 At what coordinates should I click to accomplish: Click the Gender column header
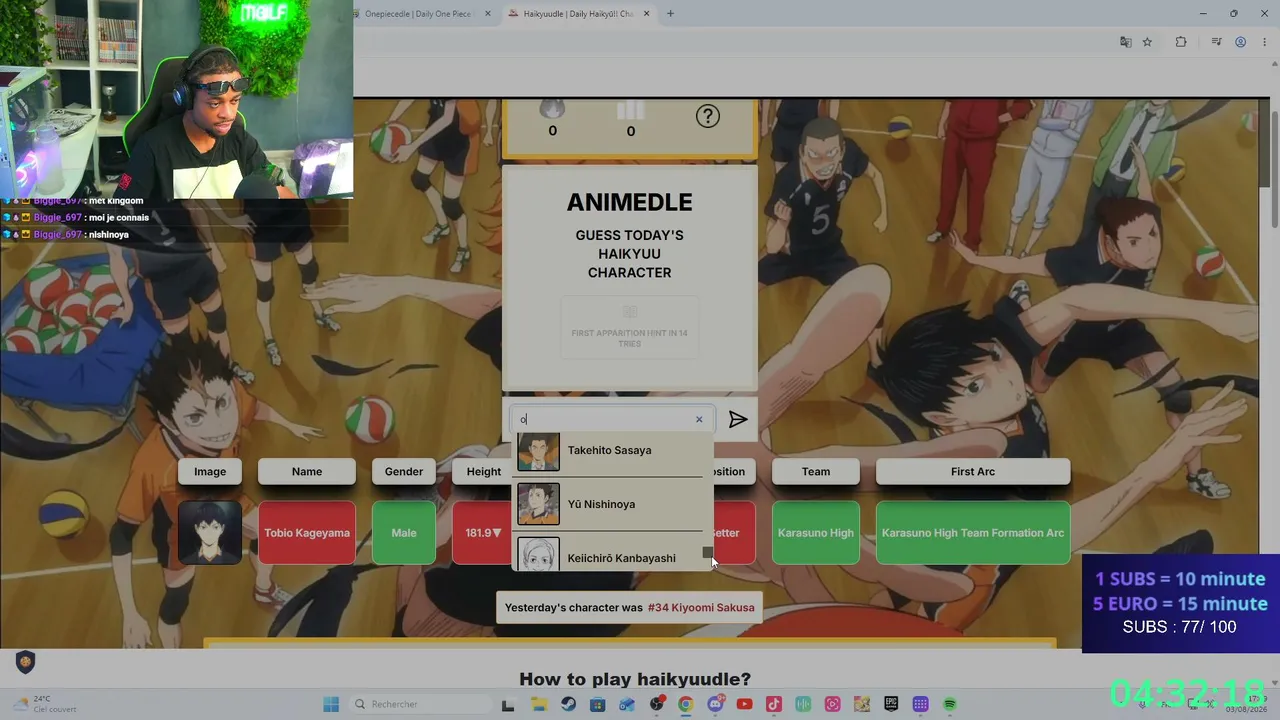(404, 472)
